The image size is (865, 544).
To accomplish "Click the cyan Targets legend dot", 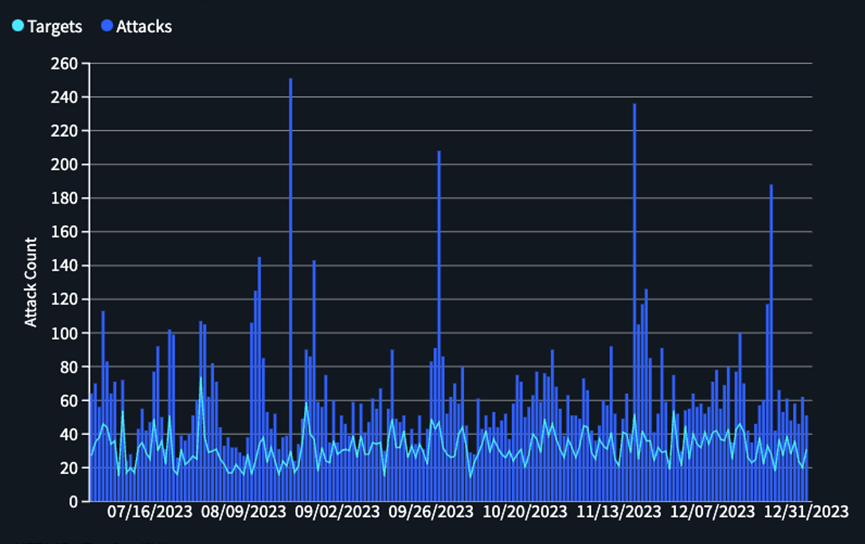I will coord(17,27).
